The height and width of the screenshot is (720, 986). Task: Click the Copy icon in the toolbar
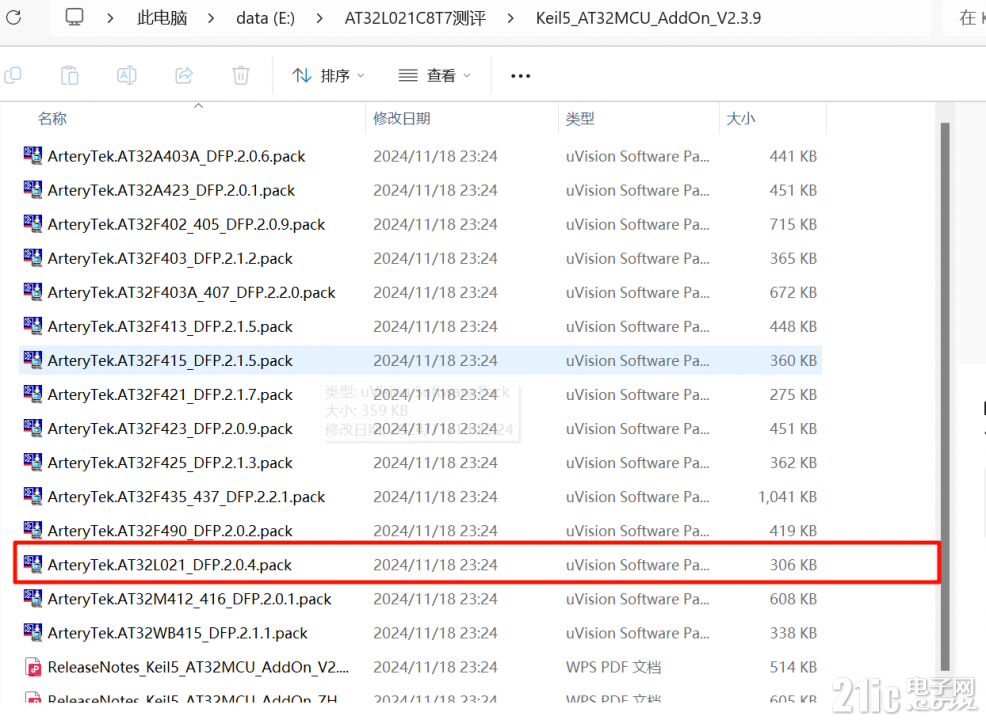[x=13, y=75]
